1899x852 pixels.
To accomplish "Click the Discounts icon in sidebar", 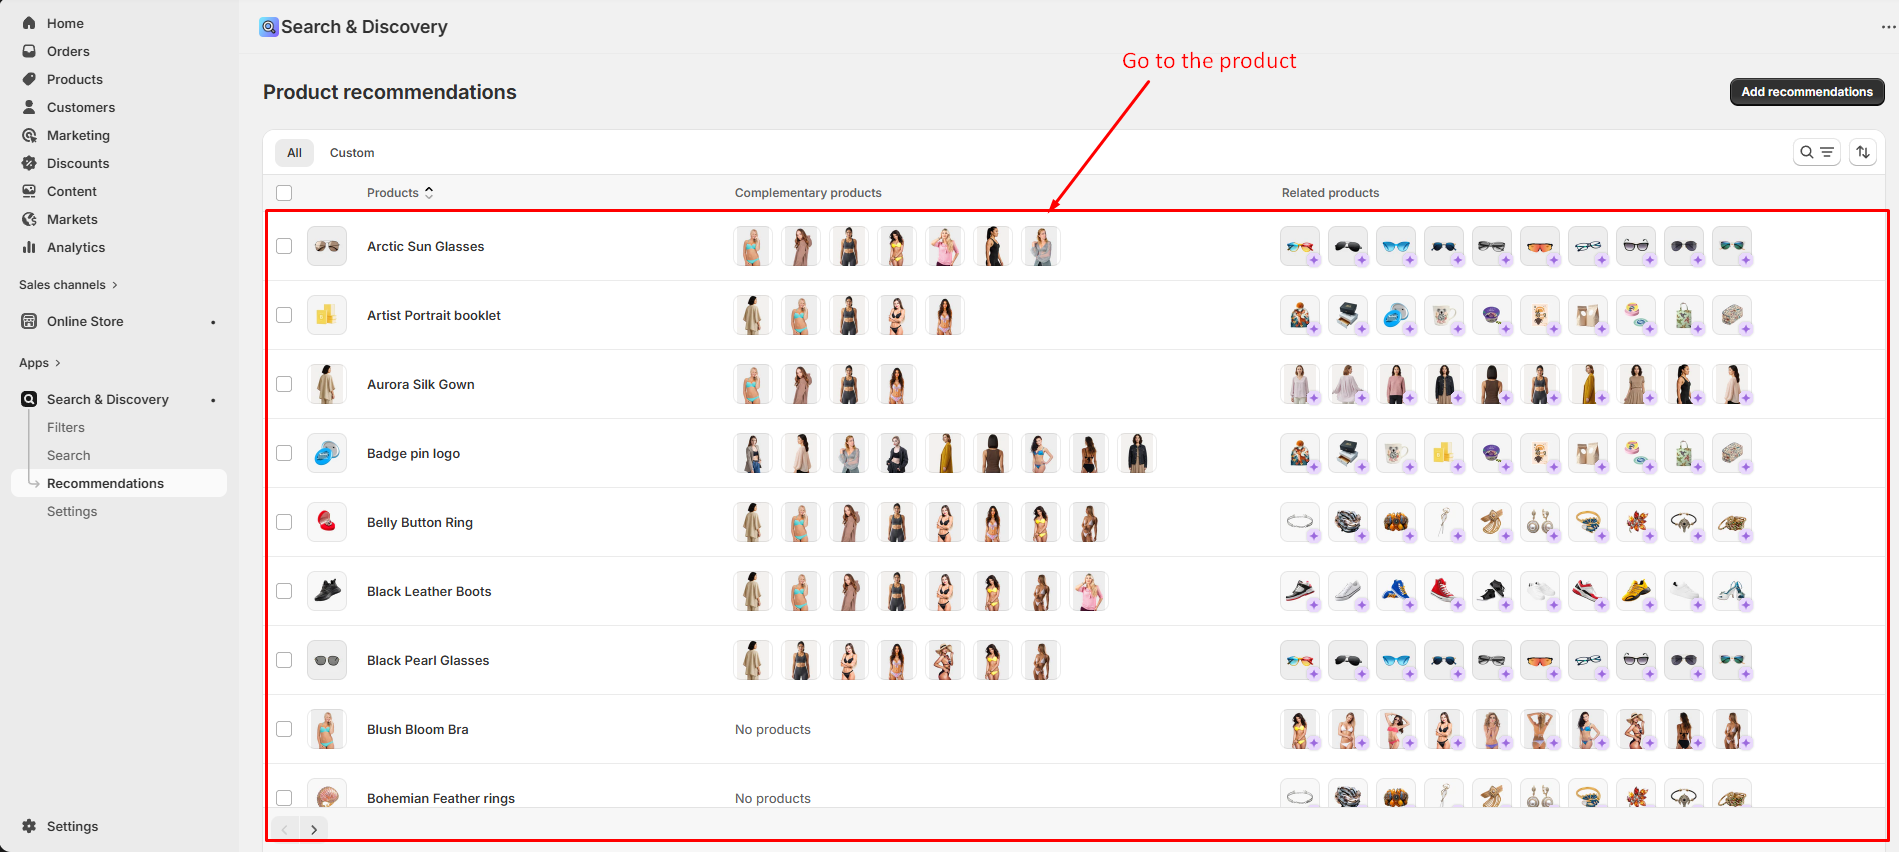I will (29, 163).
